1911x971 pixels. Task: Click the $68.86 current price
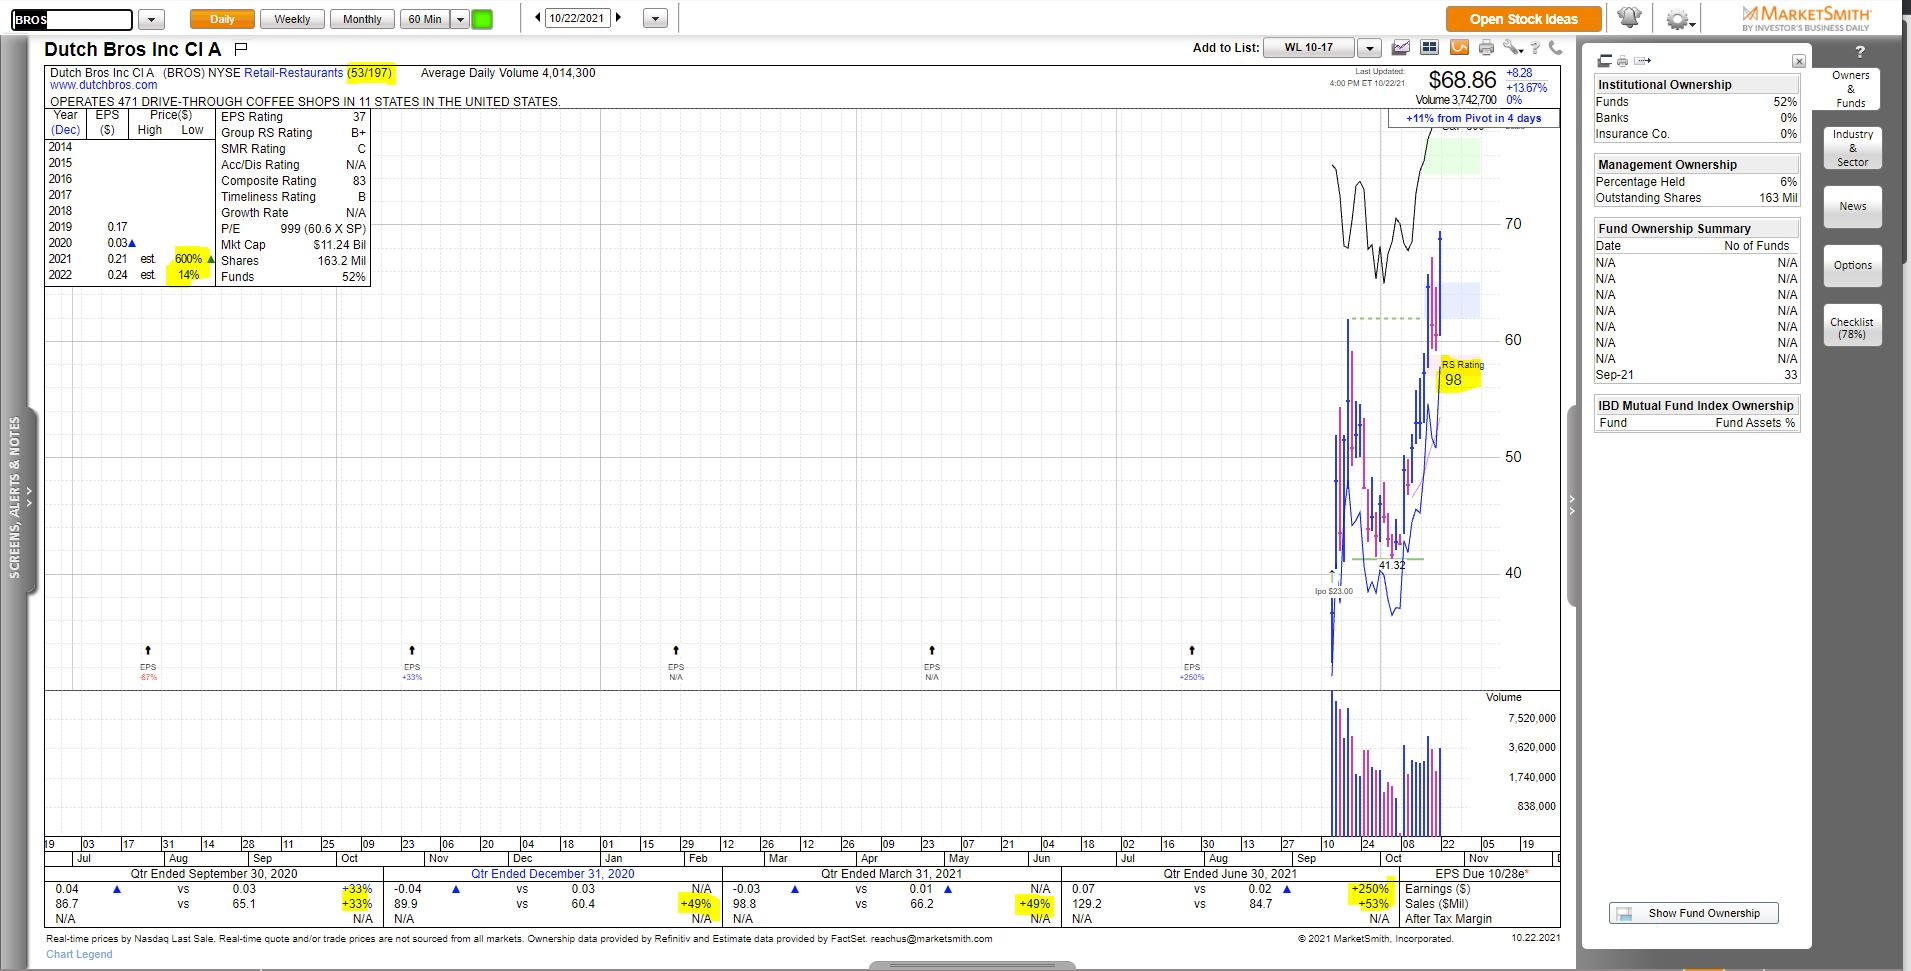tap(1462, 80)
